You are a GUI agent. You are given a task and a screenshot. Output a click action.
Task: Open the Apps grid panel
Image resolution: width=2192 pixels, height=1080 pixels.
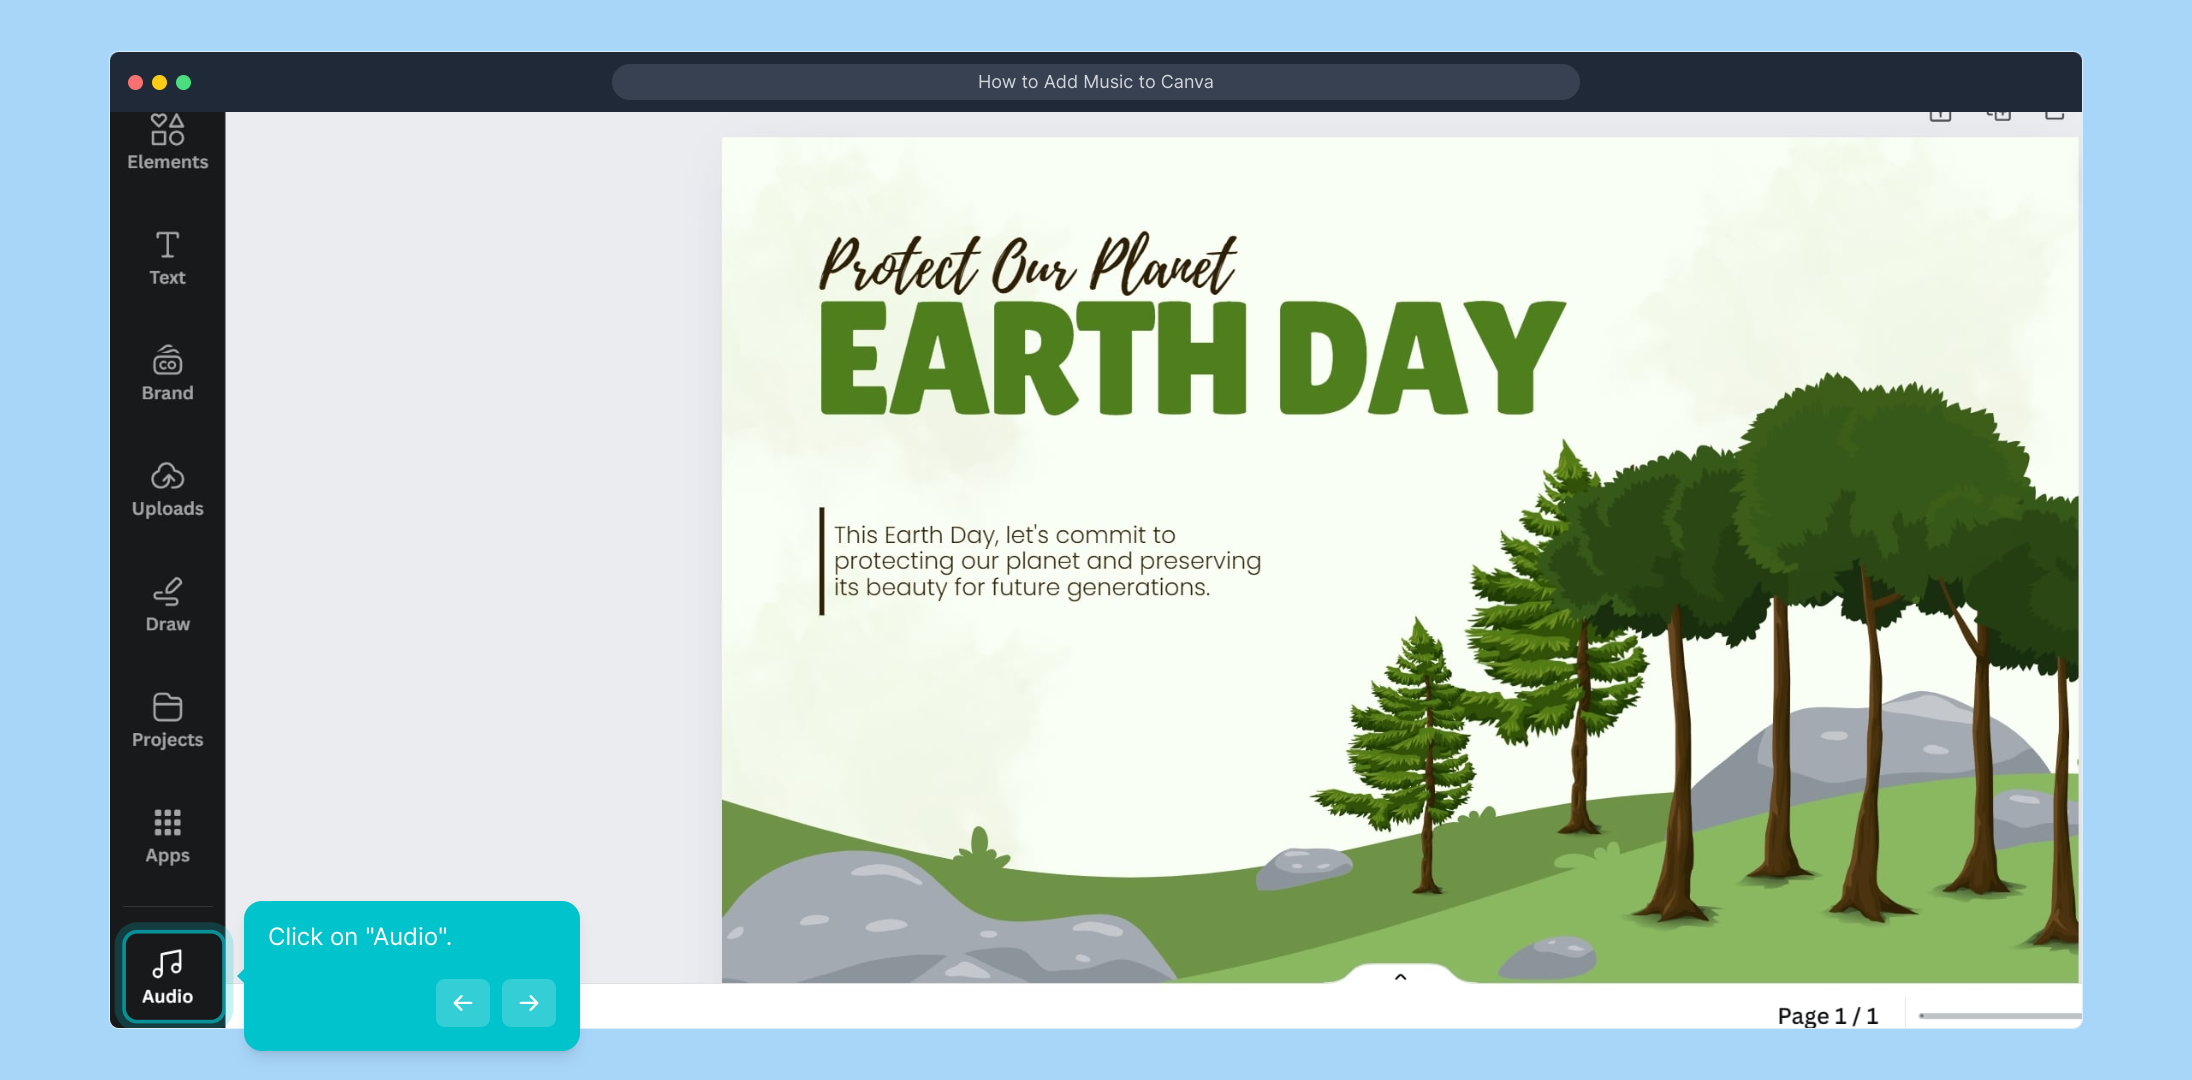coord(167,836)
